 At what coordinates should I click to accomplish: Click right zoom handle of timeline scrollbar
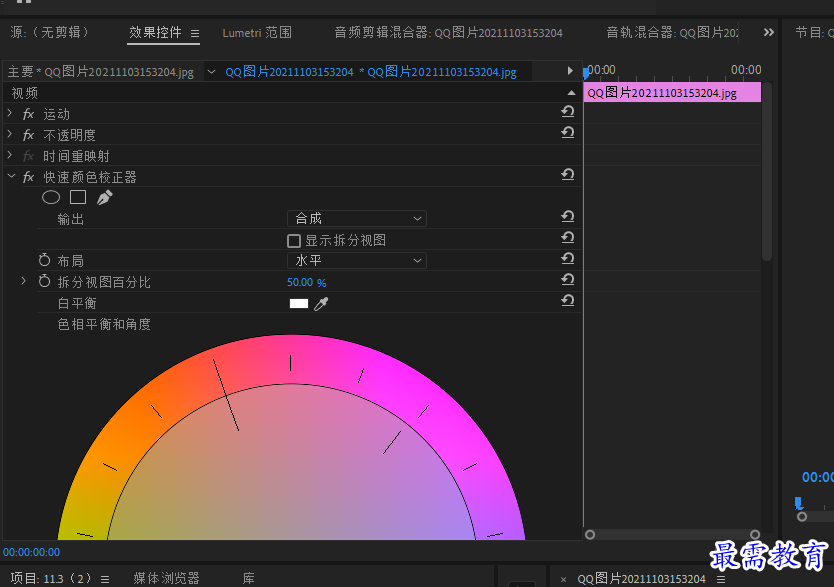[x=755, y=535]
